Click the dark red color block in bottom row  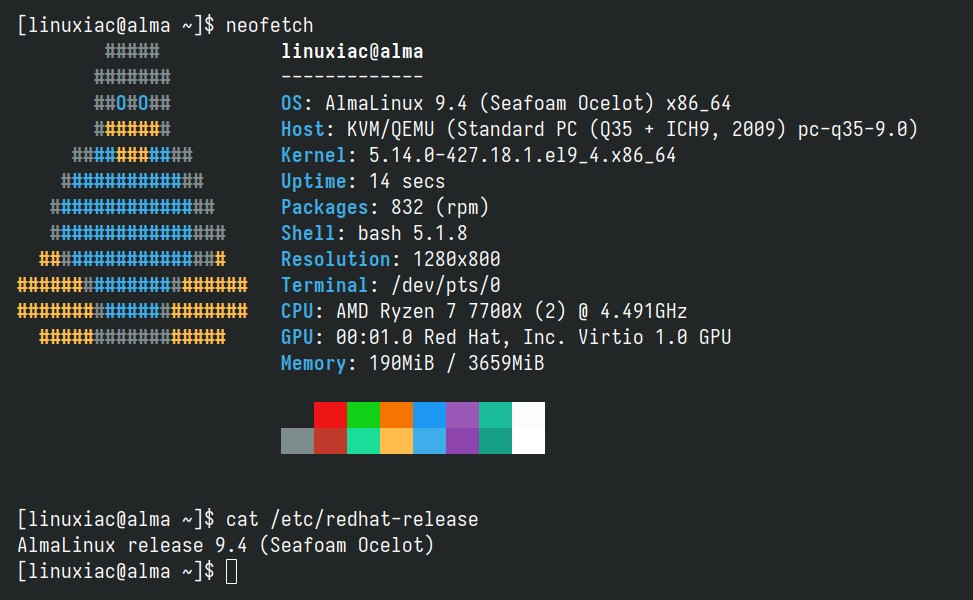[x=330, y=441]
